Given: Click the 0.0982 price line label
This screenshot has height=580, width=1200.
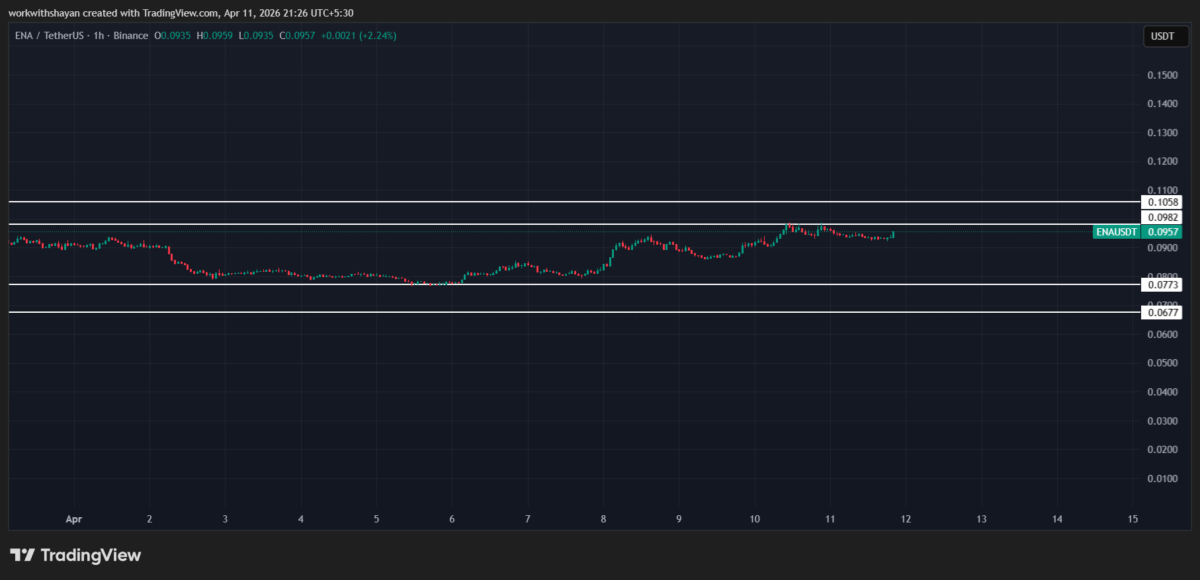Looking at the screenshot, I should pyautogui.click(x=1163, y=216).
